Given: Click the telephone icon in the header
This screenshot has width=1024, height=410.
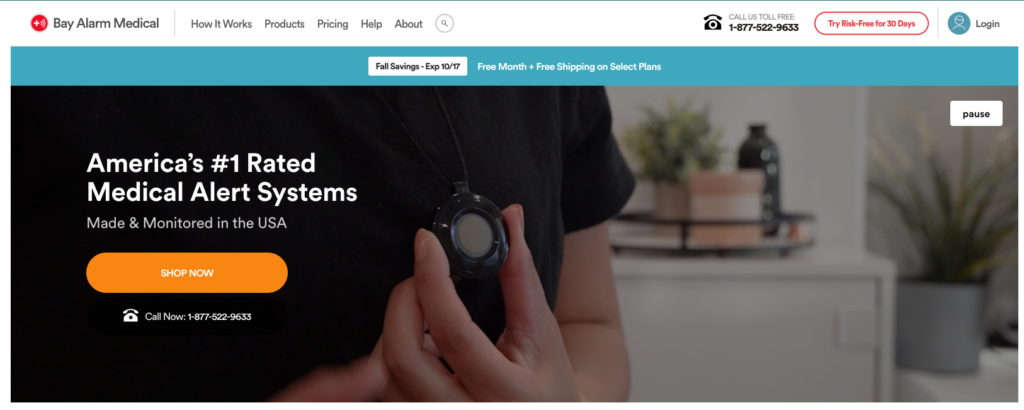Looking at the screenshot, I should click(712, 23).
